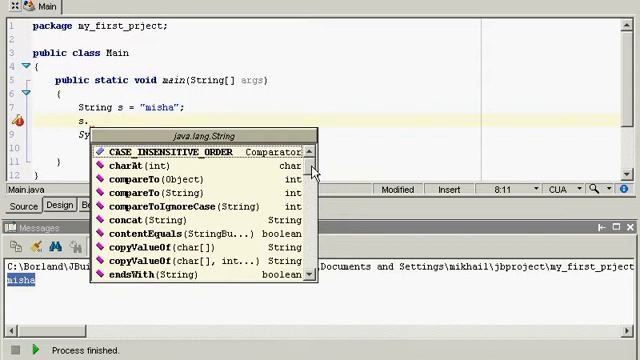Click Messages horizontal scrollbar right arrow
Screen dimensions: 640x360
(627, 330)
